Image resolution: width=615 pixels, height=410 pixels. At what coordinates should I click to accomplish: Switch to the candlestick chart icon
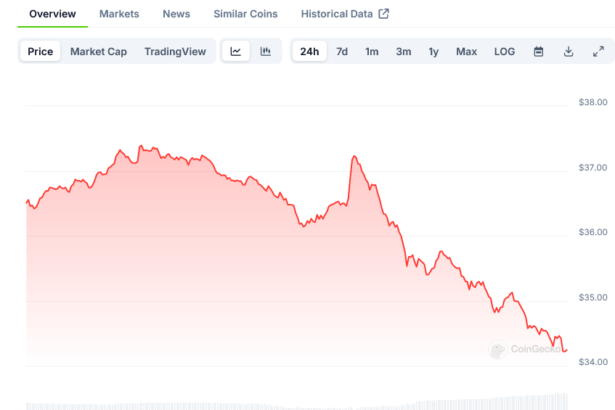tap(266, 51)
